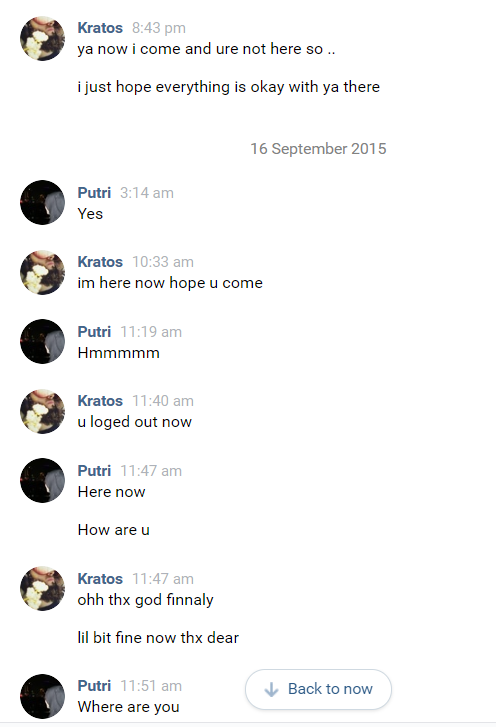Click Putri avatar at 11:19 am message
The width and height of the screenshot is (496, 727).
click(43, 342)
